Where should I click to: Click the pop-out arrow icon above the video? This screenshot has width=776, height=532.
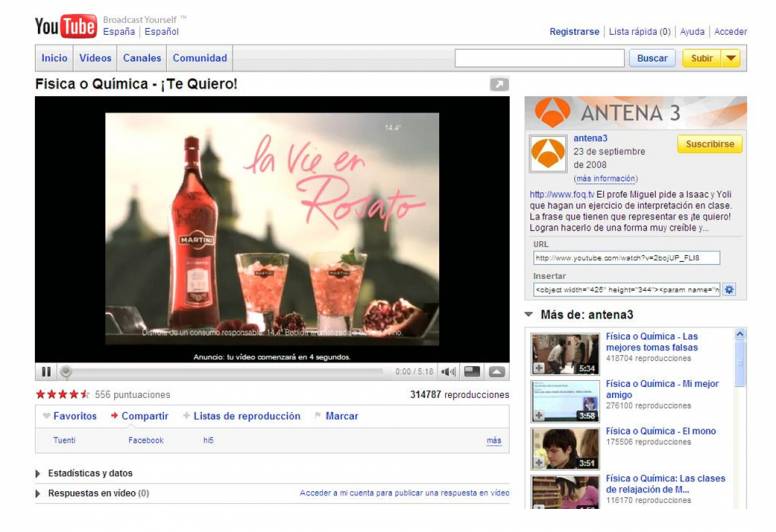[499, 85]
